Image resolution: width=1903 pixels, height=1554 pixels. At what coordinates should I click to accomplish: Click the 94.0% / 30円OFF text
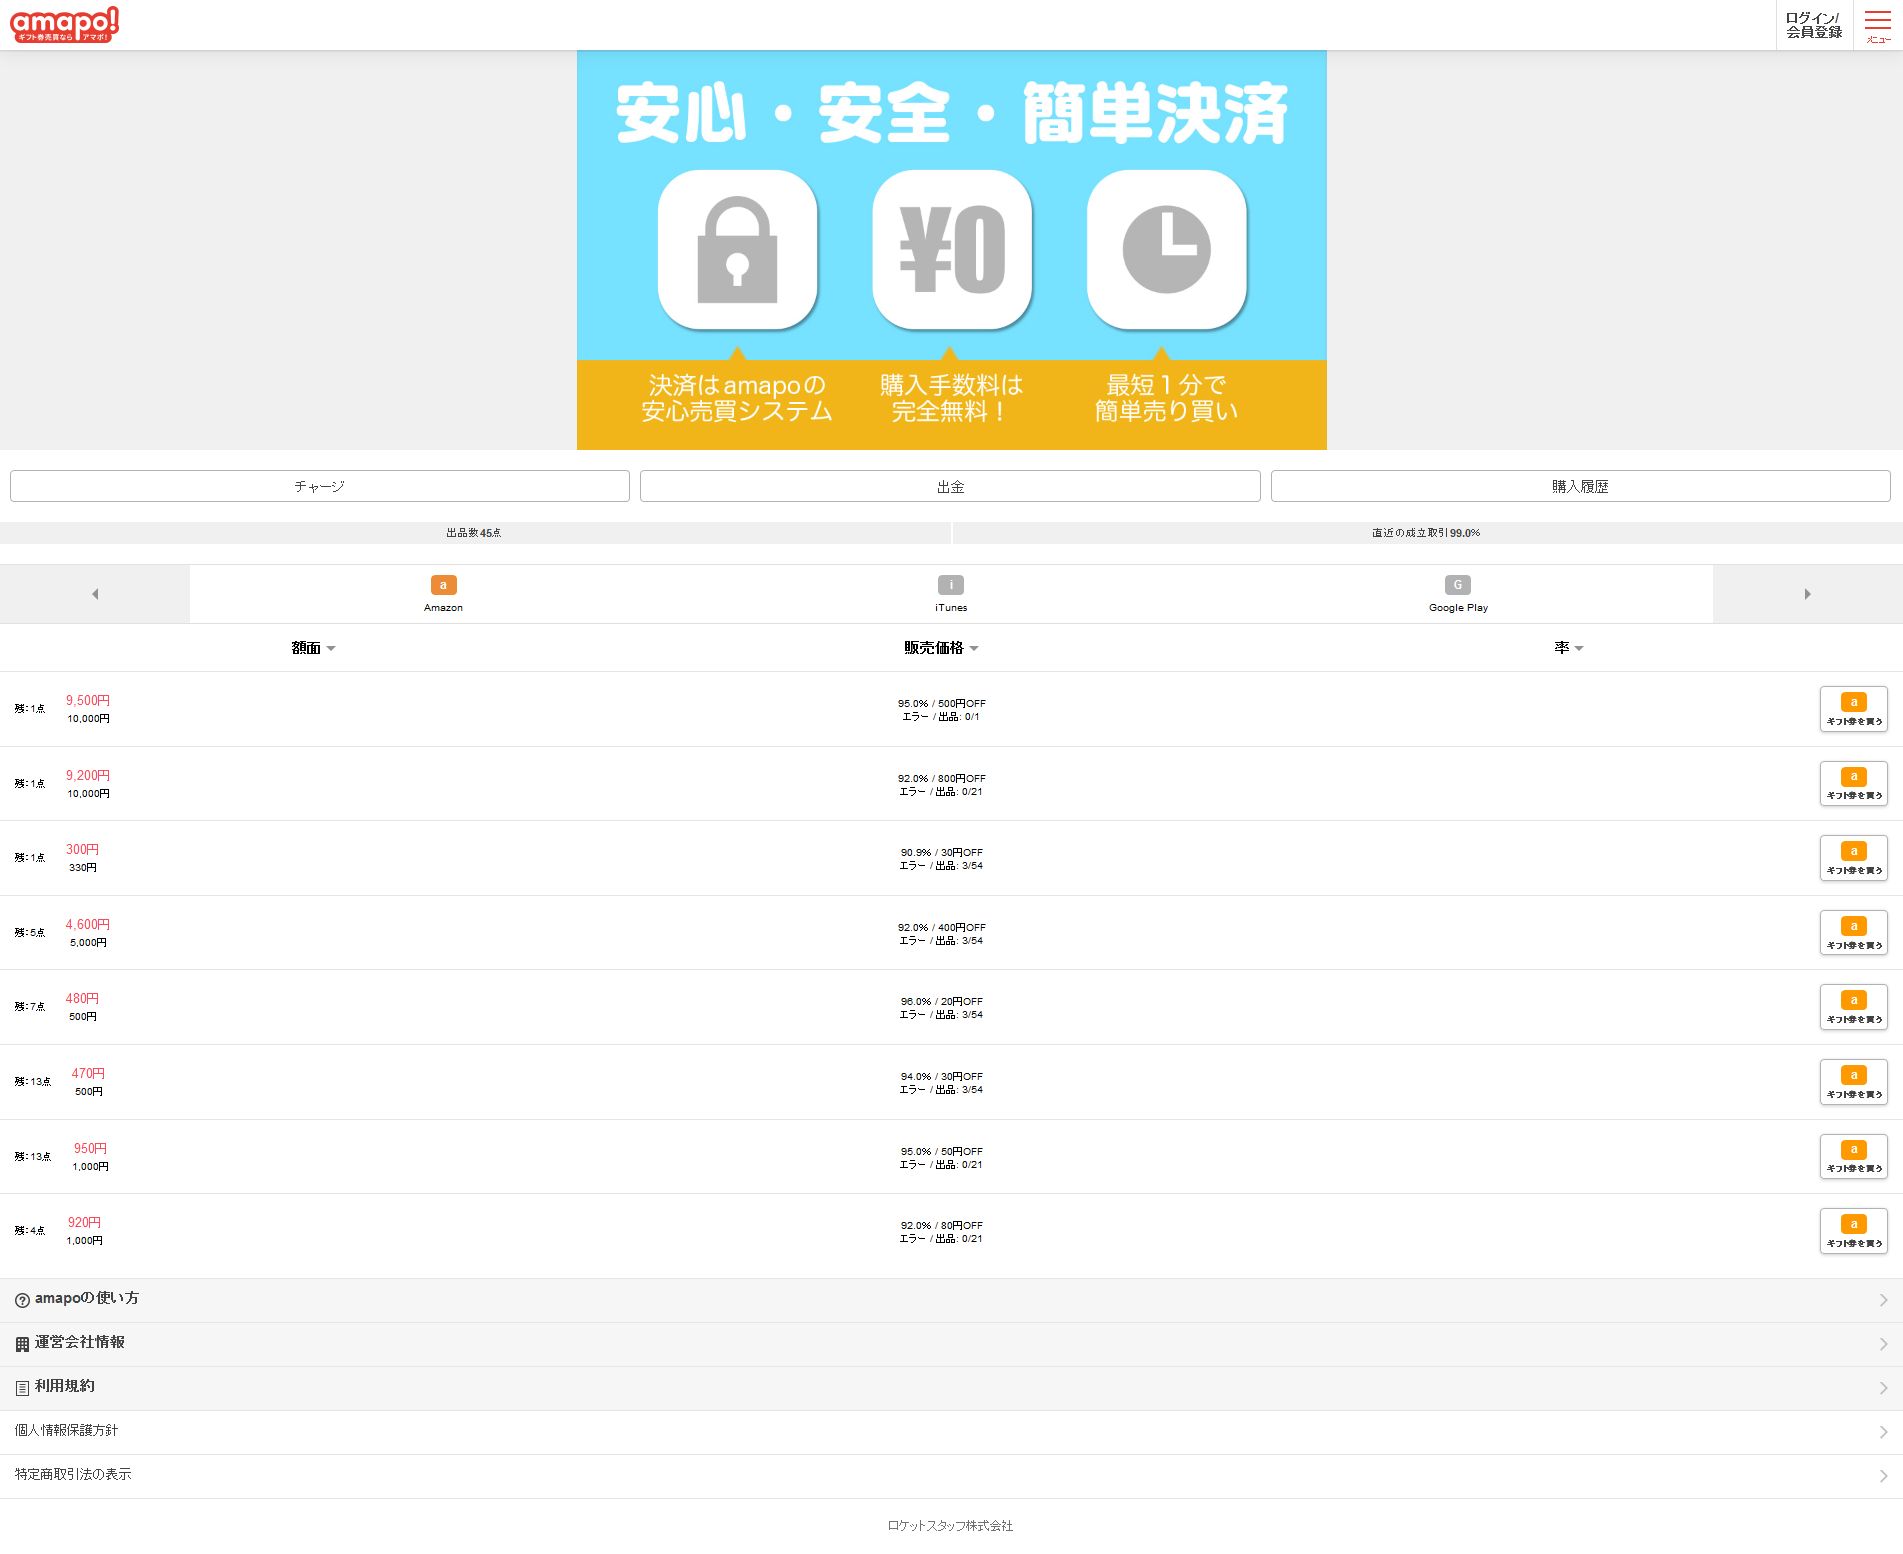[941, 1077]
